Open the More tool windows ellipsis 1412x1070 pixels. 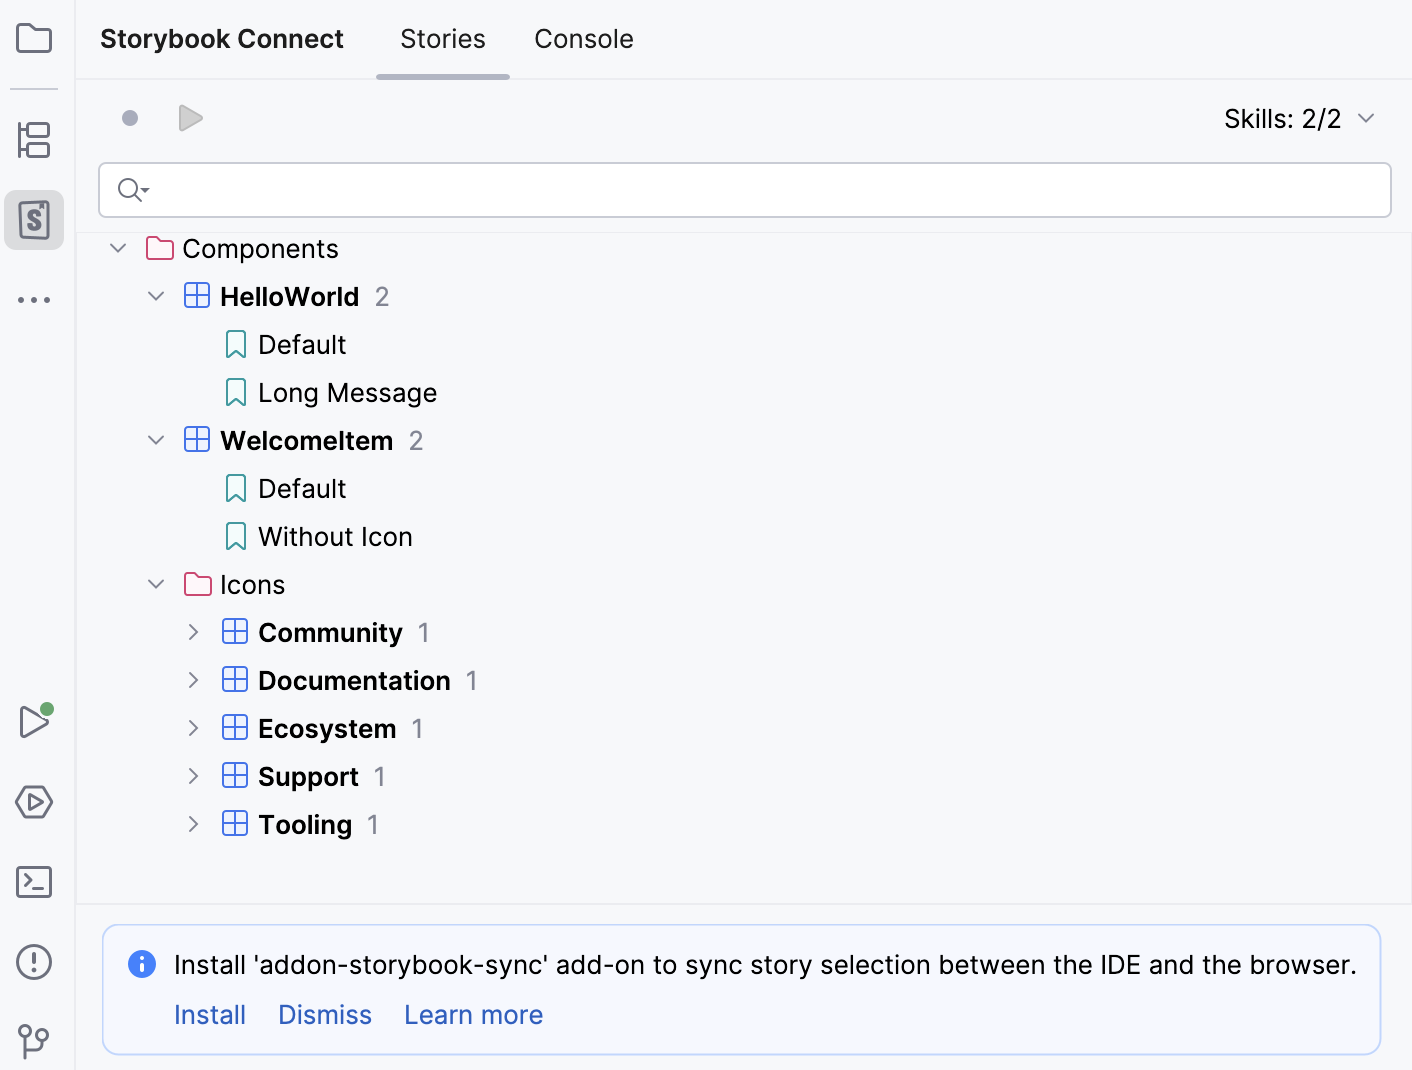(34, 300)
